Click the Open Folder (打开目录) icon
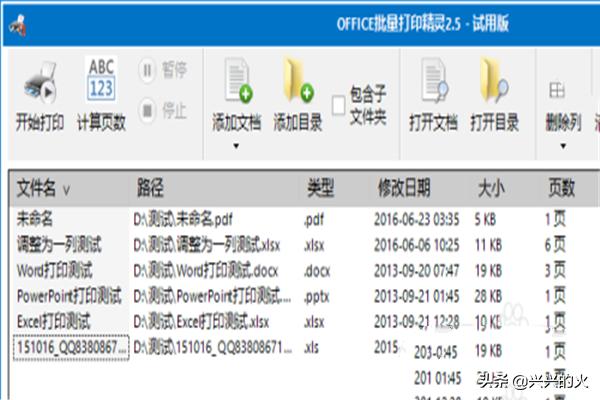 (x=494, y=80)
